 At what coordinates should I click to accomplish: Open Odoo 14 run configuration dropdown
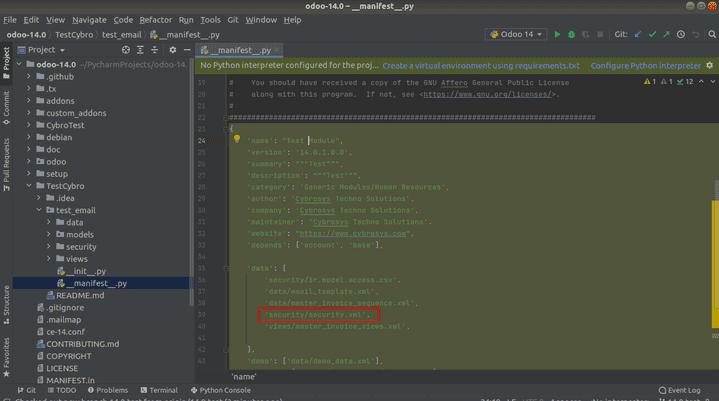pos(516,34)
